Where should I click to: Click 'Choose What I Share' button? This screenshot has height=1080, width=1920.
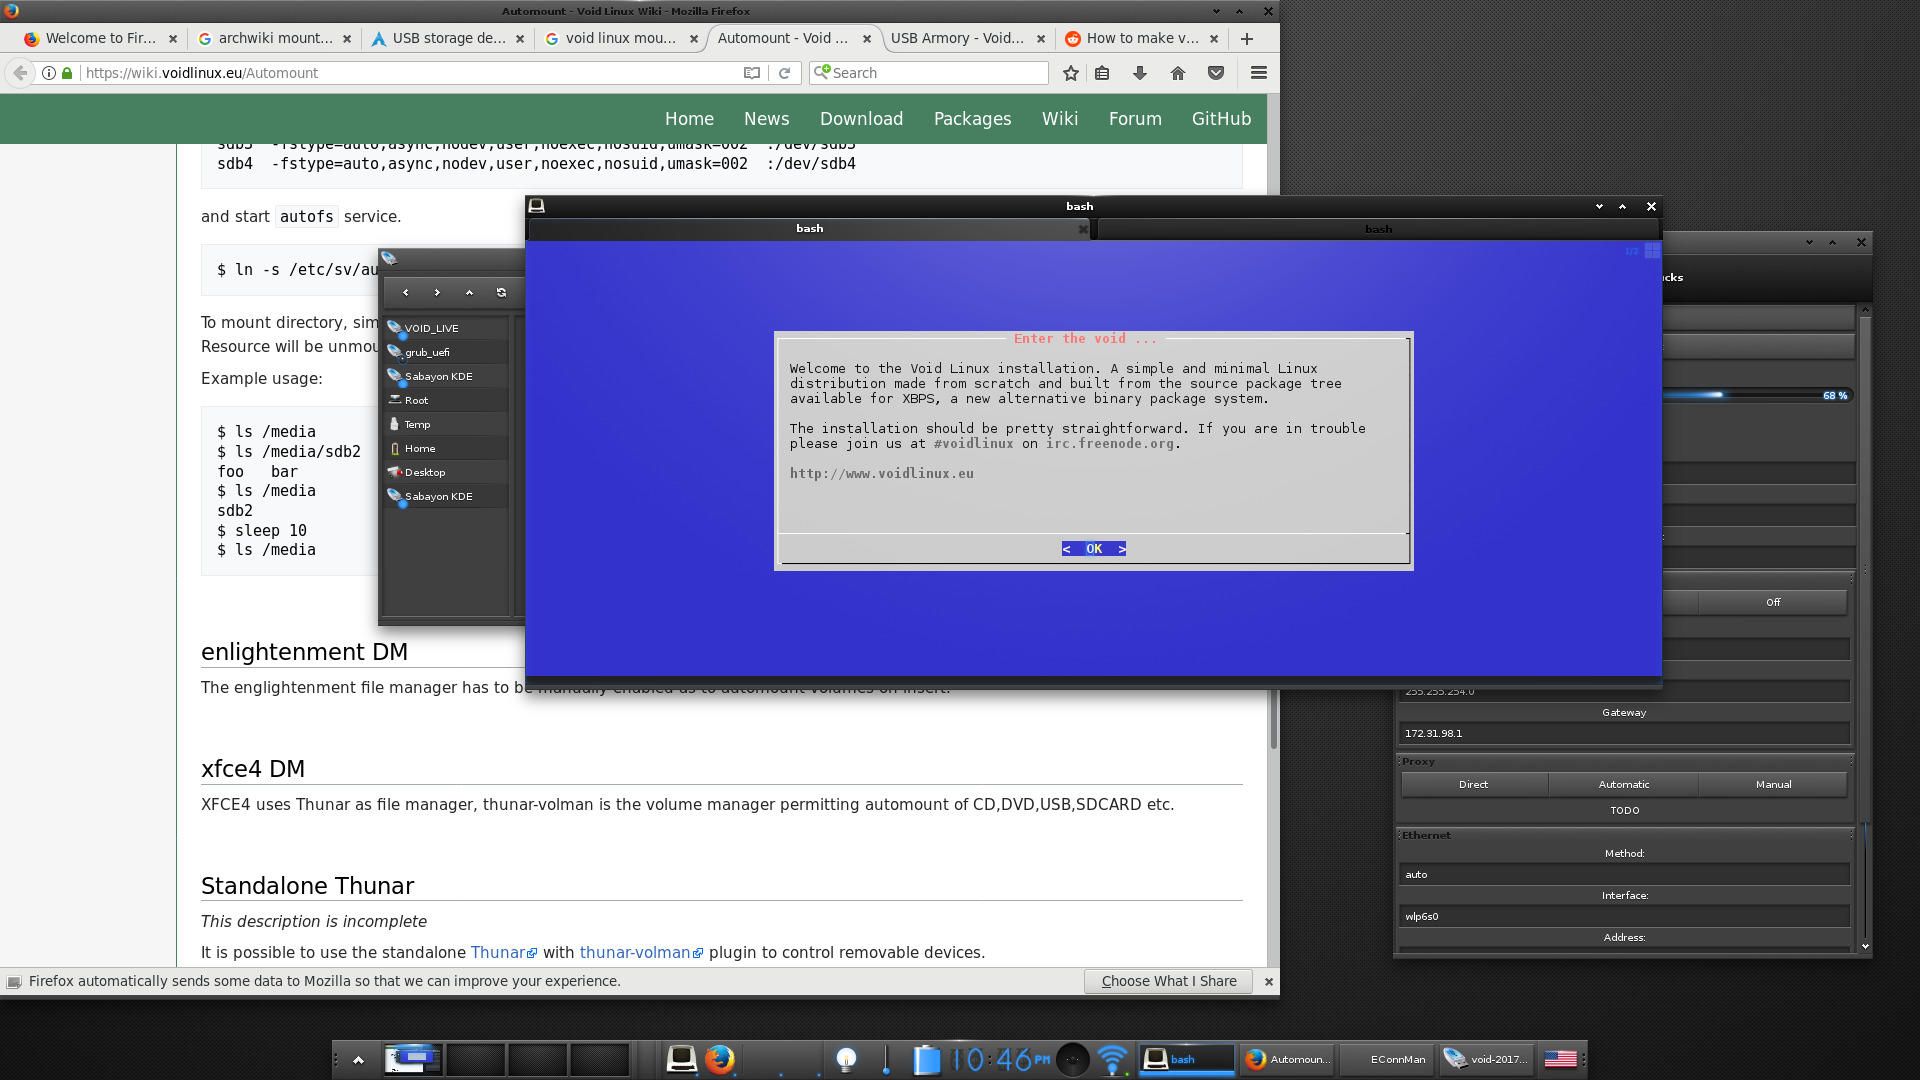click(x=1168, y=982)
